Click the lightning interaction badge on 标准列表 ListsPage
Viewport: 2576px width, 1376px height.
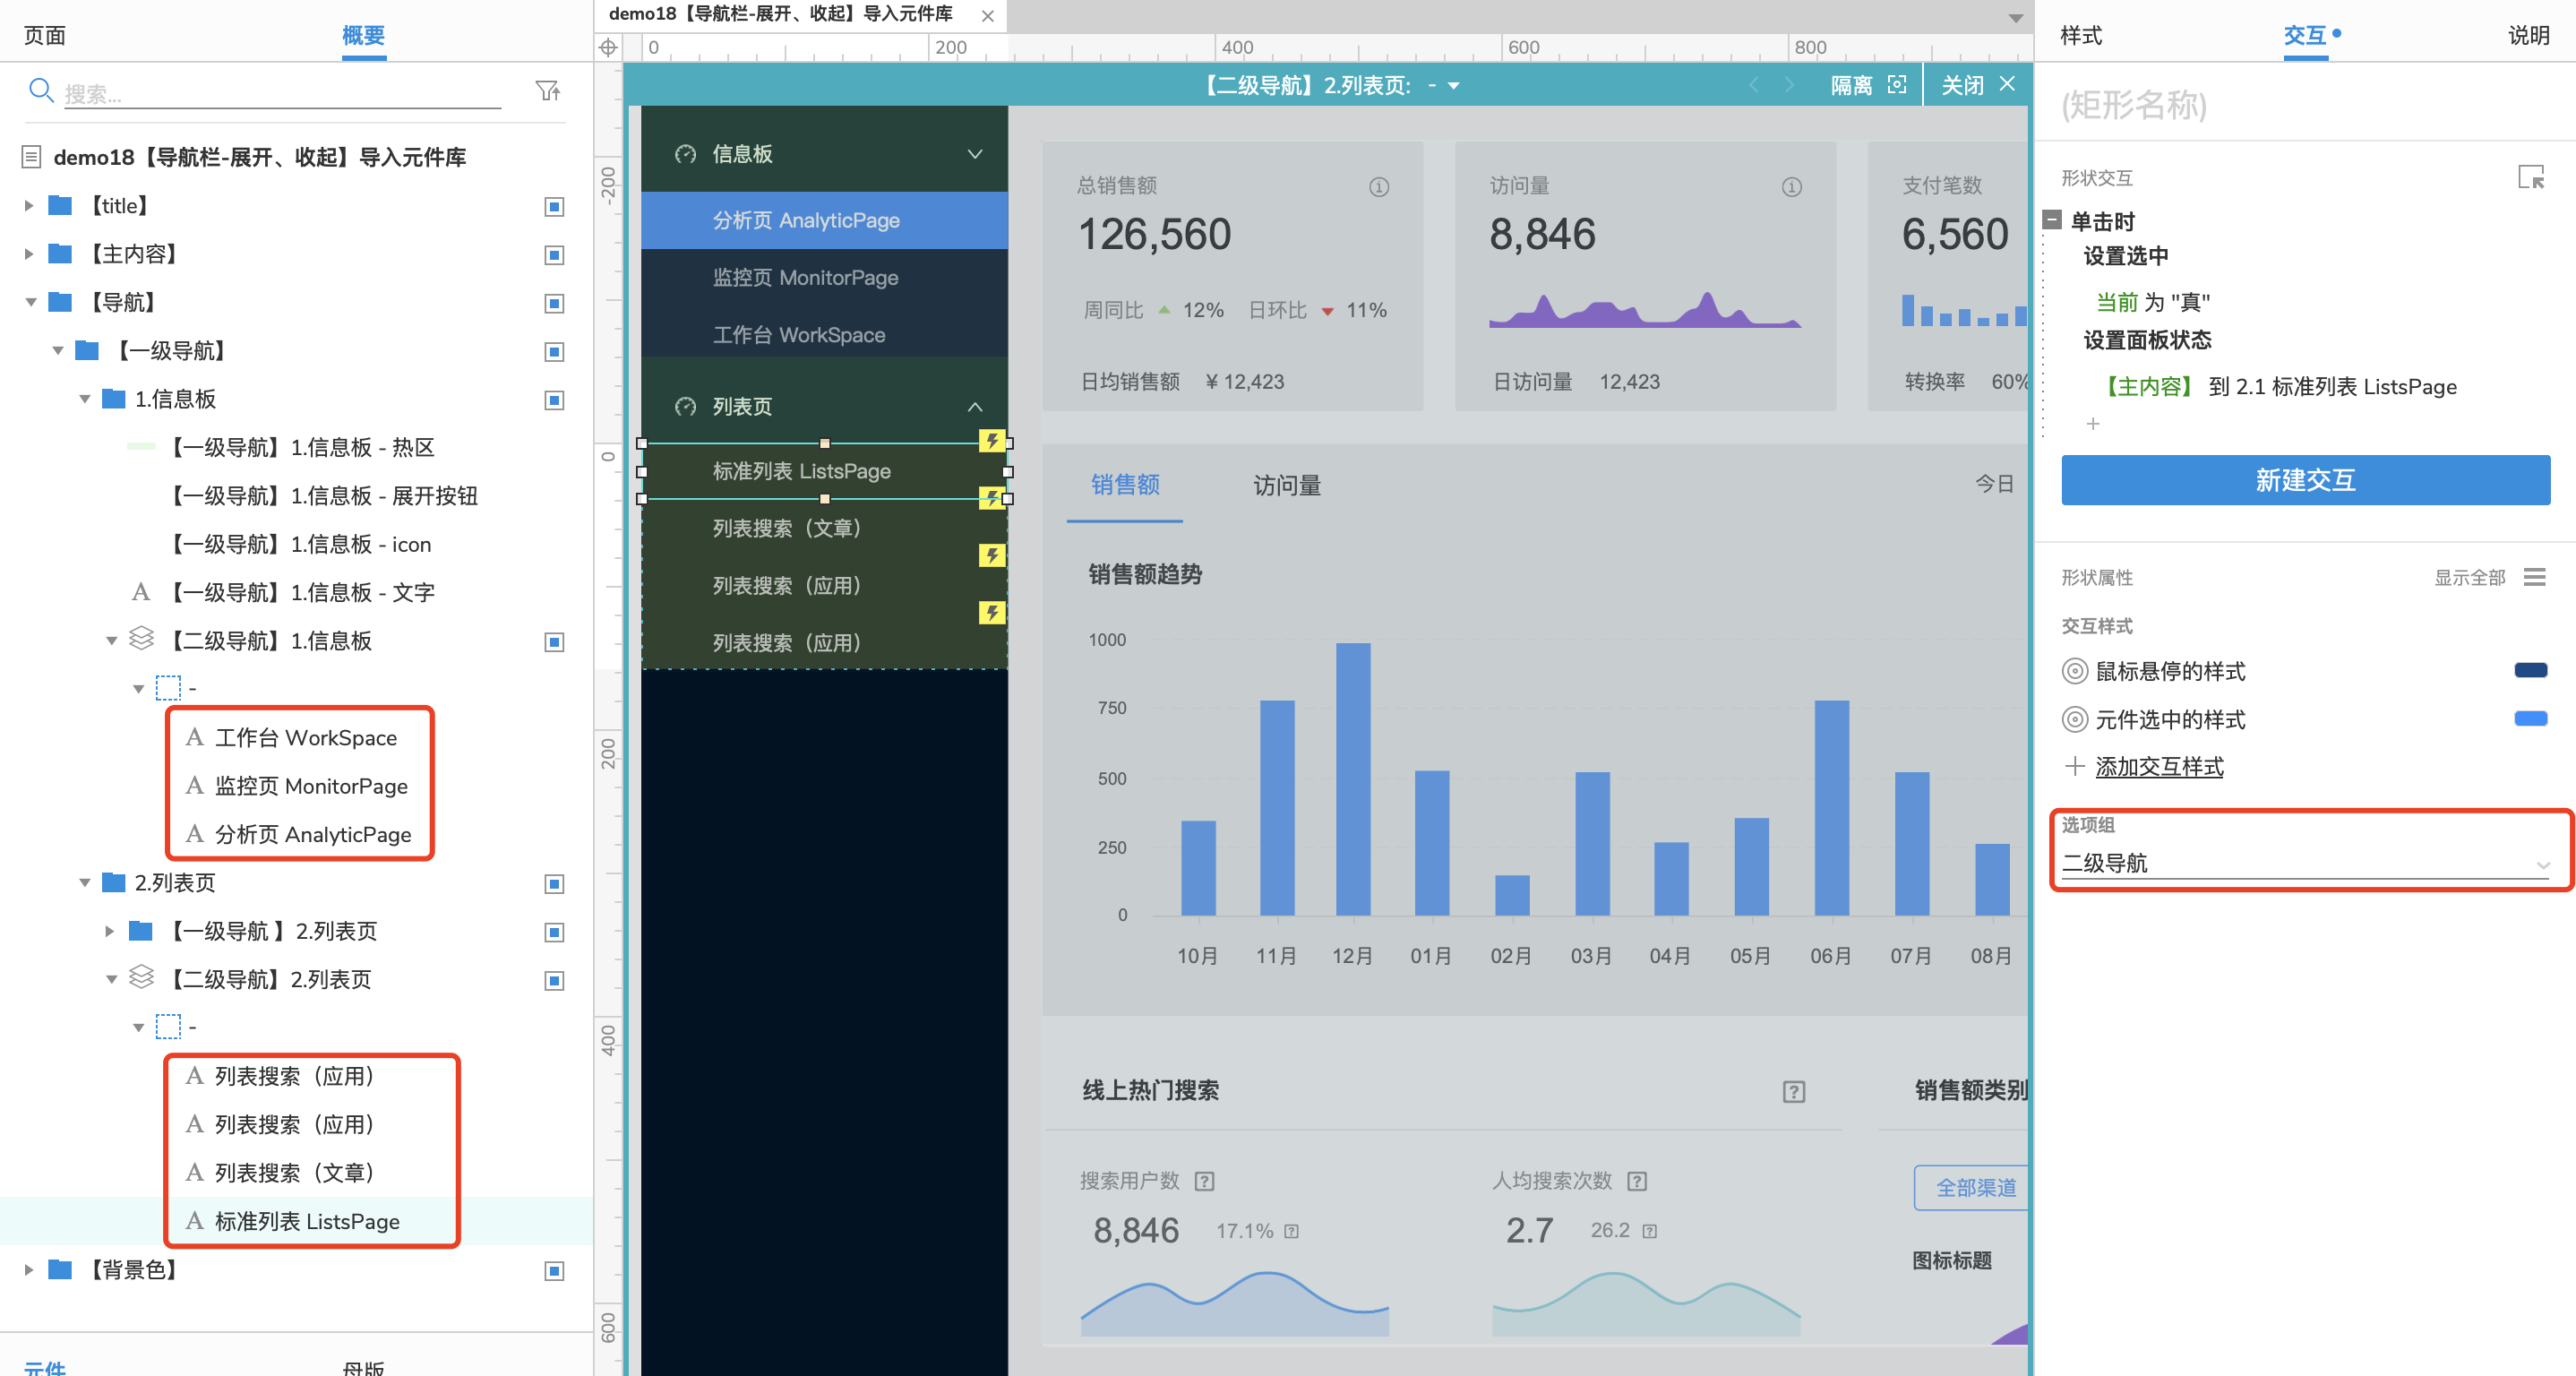pos(991,441)
